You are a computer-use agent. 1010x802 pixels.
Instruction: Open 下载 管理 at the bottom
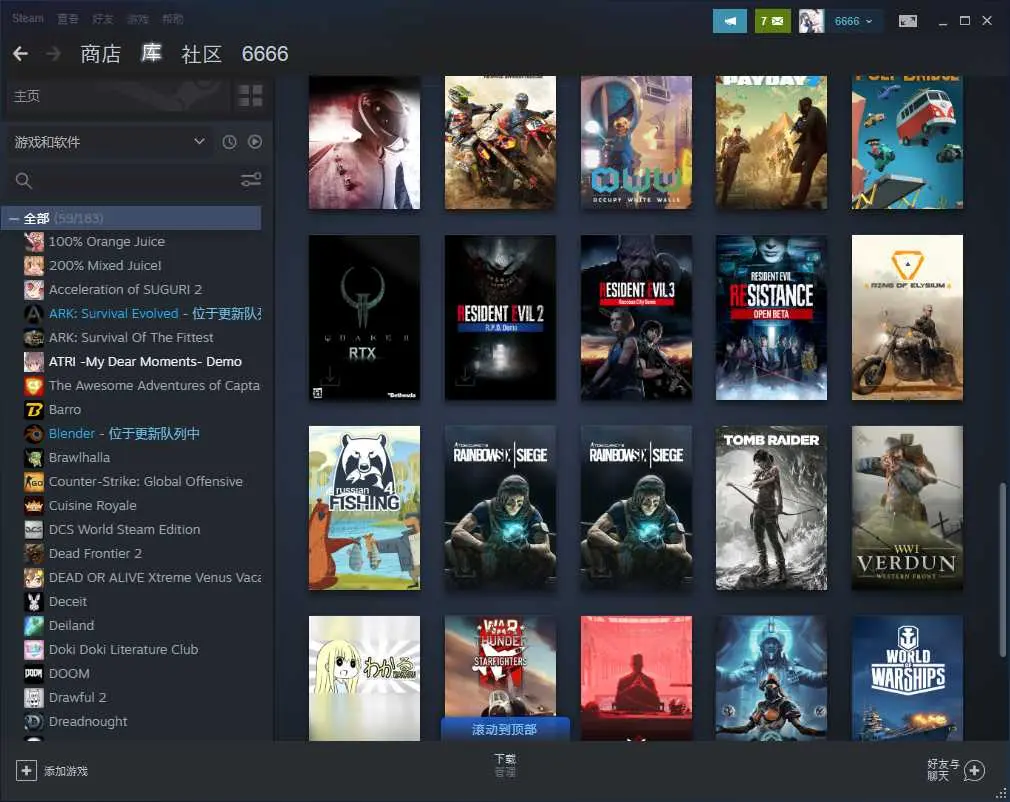click(505, 765)
